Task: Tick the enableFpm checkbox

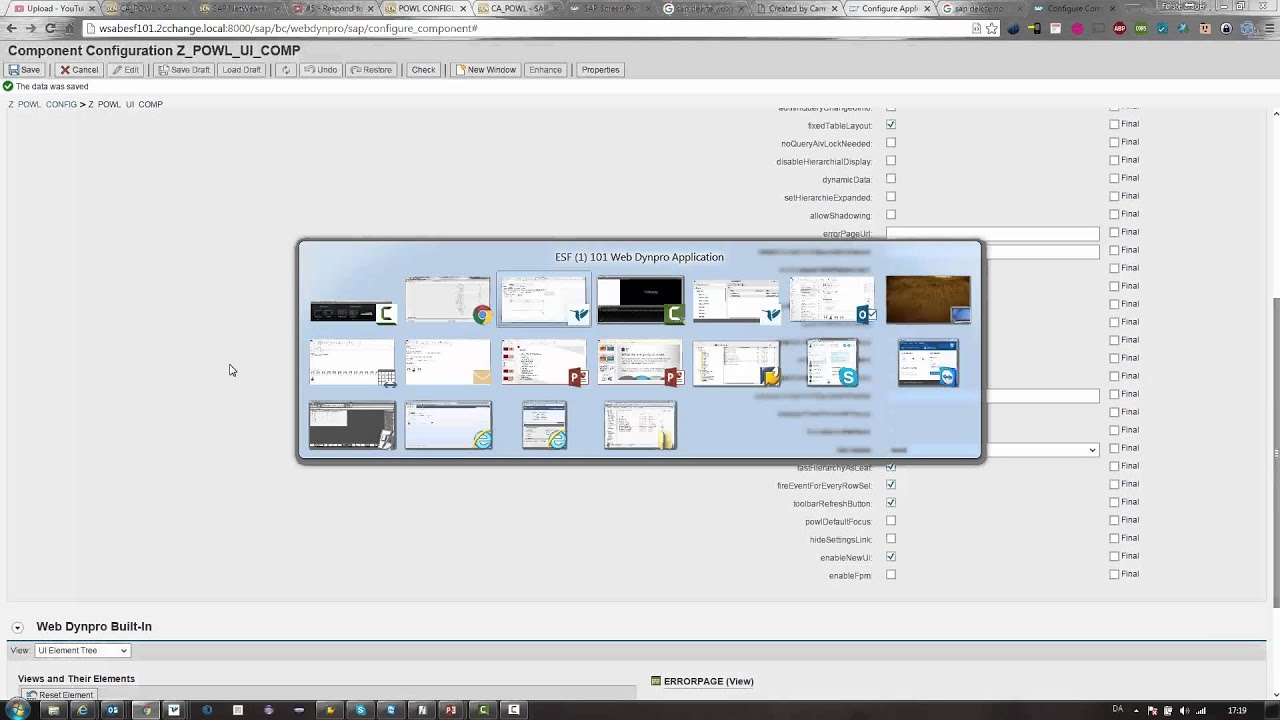Action: (891, 575)
